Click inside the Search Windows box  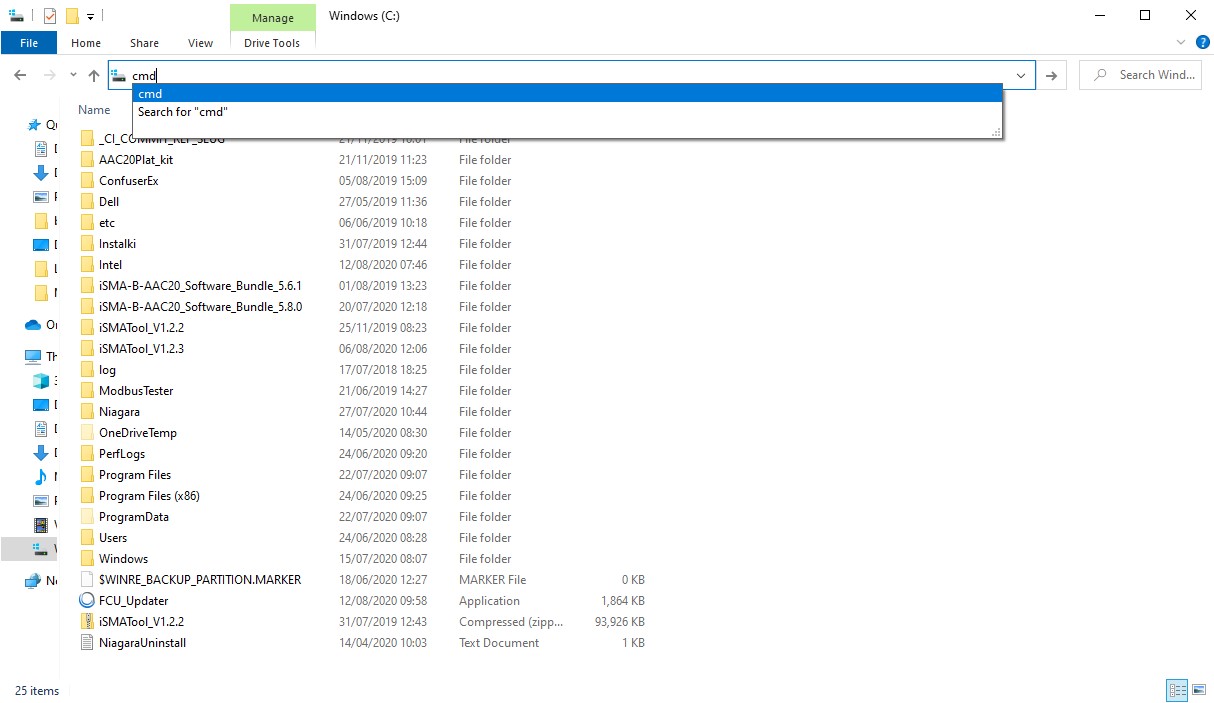coord(1140,75)
